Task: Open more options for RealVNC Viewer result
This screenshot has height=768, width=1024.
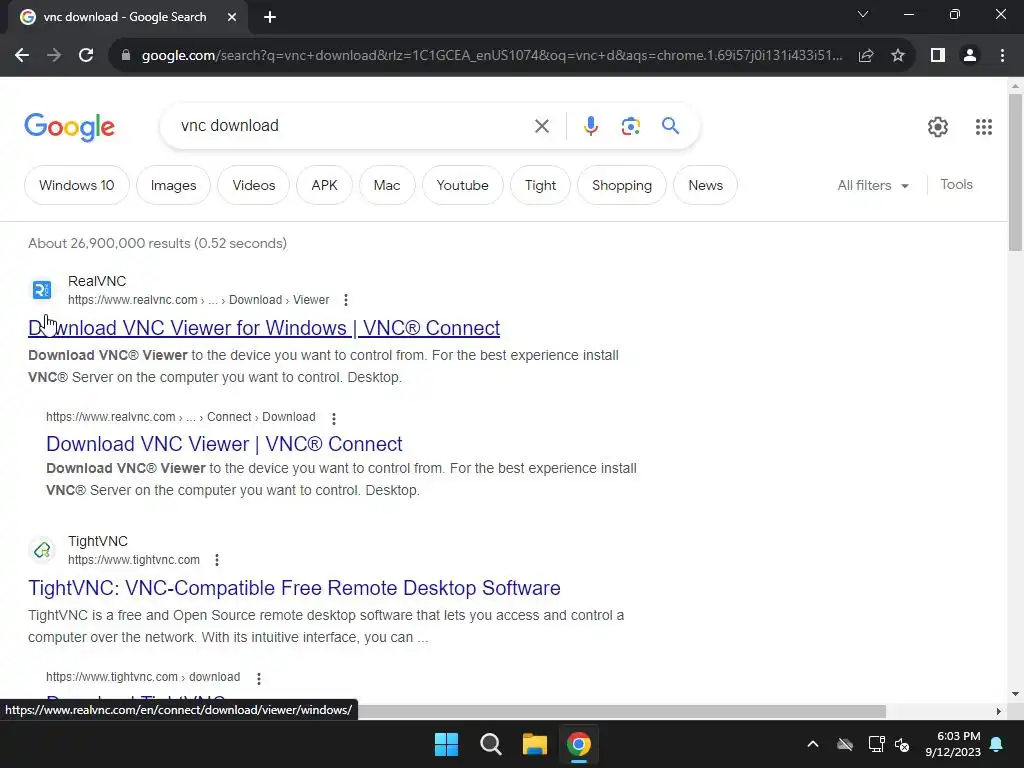Action: tap(346, 300)
